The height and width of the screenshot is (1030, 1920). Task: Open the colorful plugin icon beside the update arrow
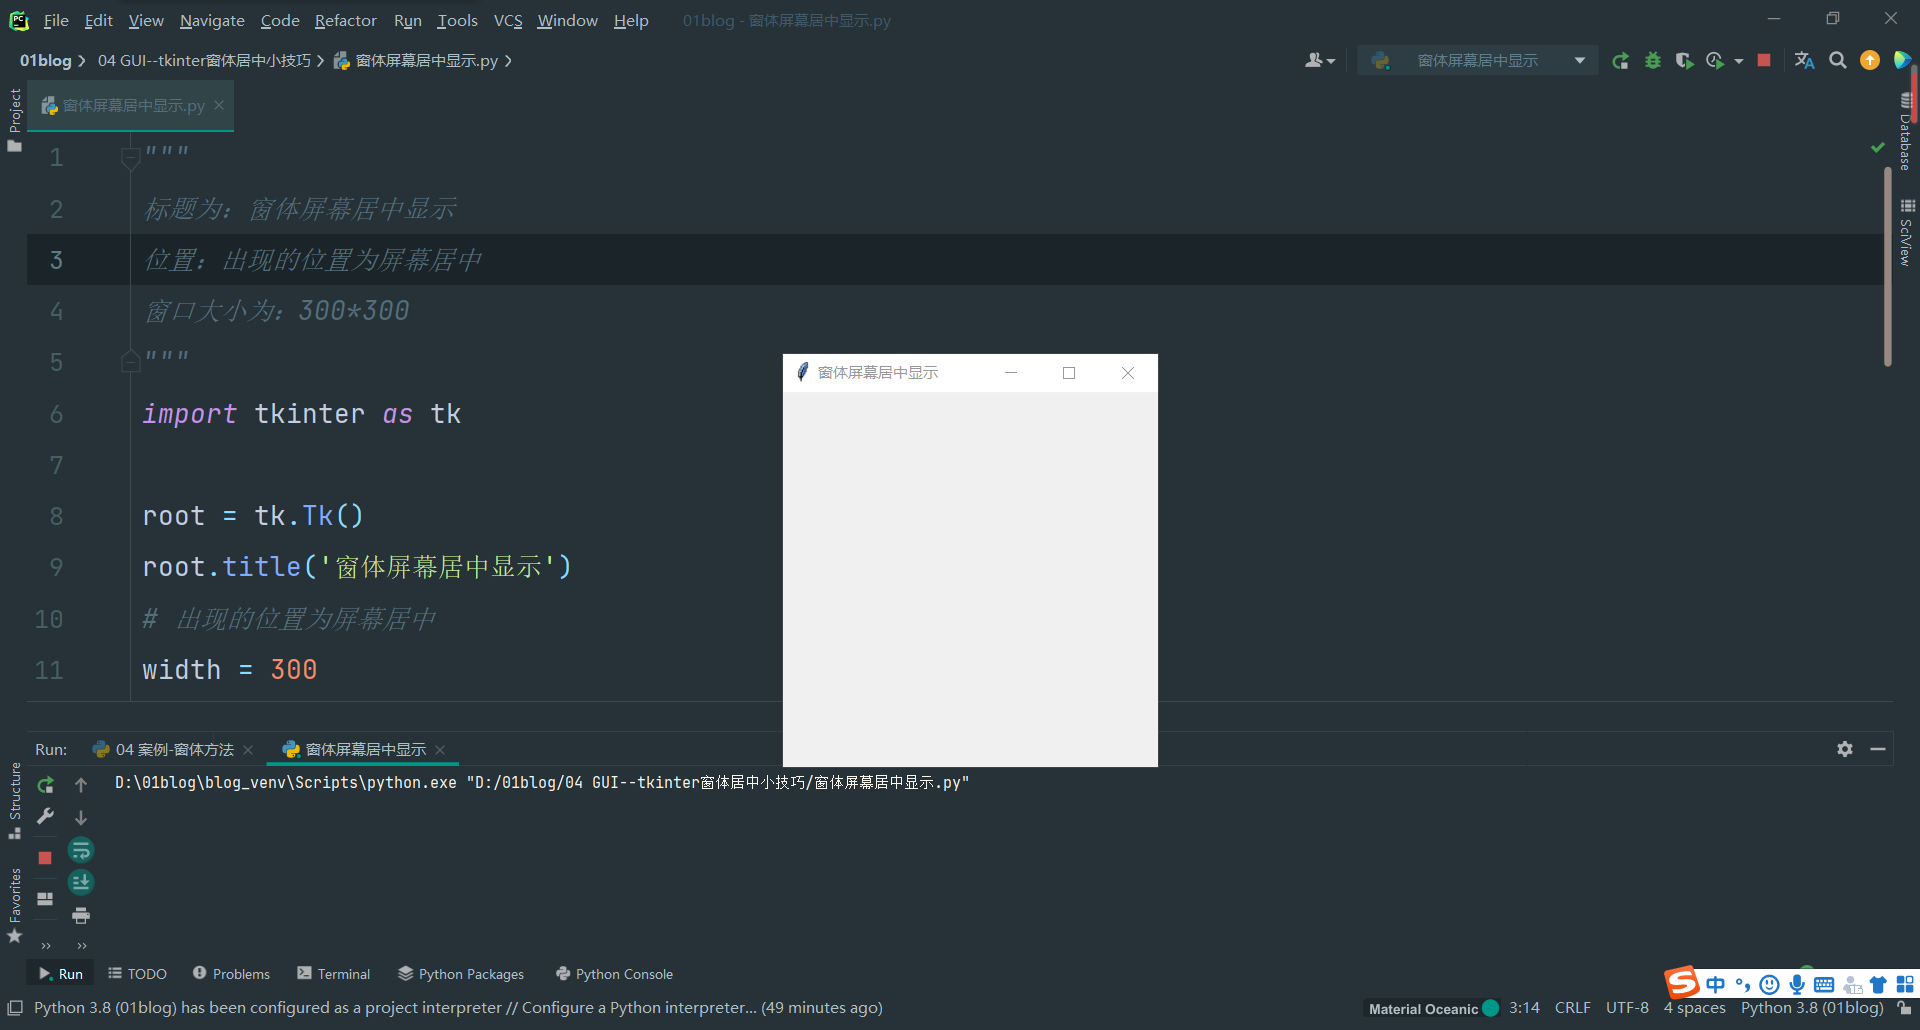(1901, 61)
